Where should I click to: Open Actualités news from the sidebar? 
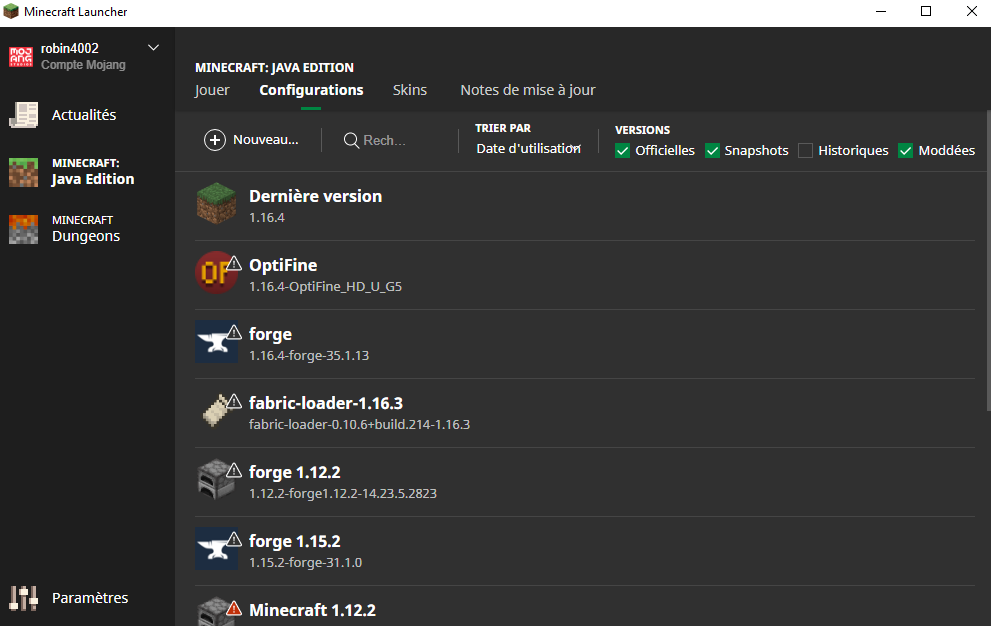coord(84,115)
